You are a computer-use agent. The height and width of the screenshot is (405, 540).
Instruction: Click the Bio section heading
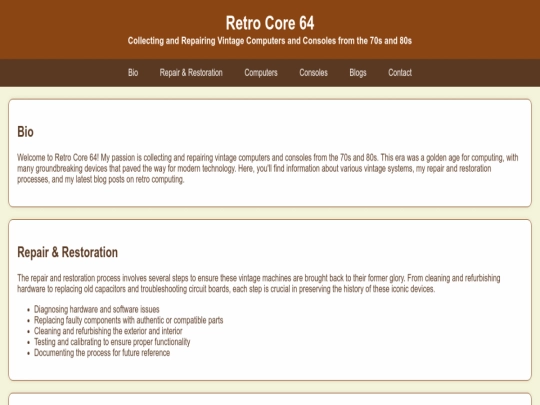pos(25,132)
